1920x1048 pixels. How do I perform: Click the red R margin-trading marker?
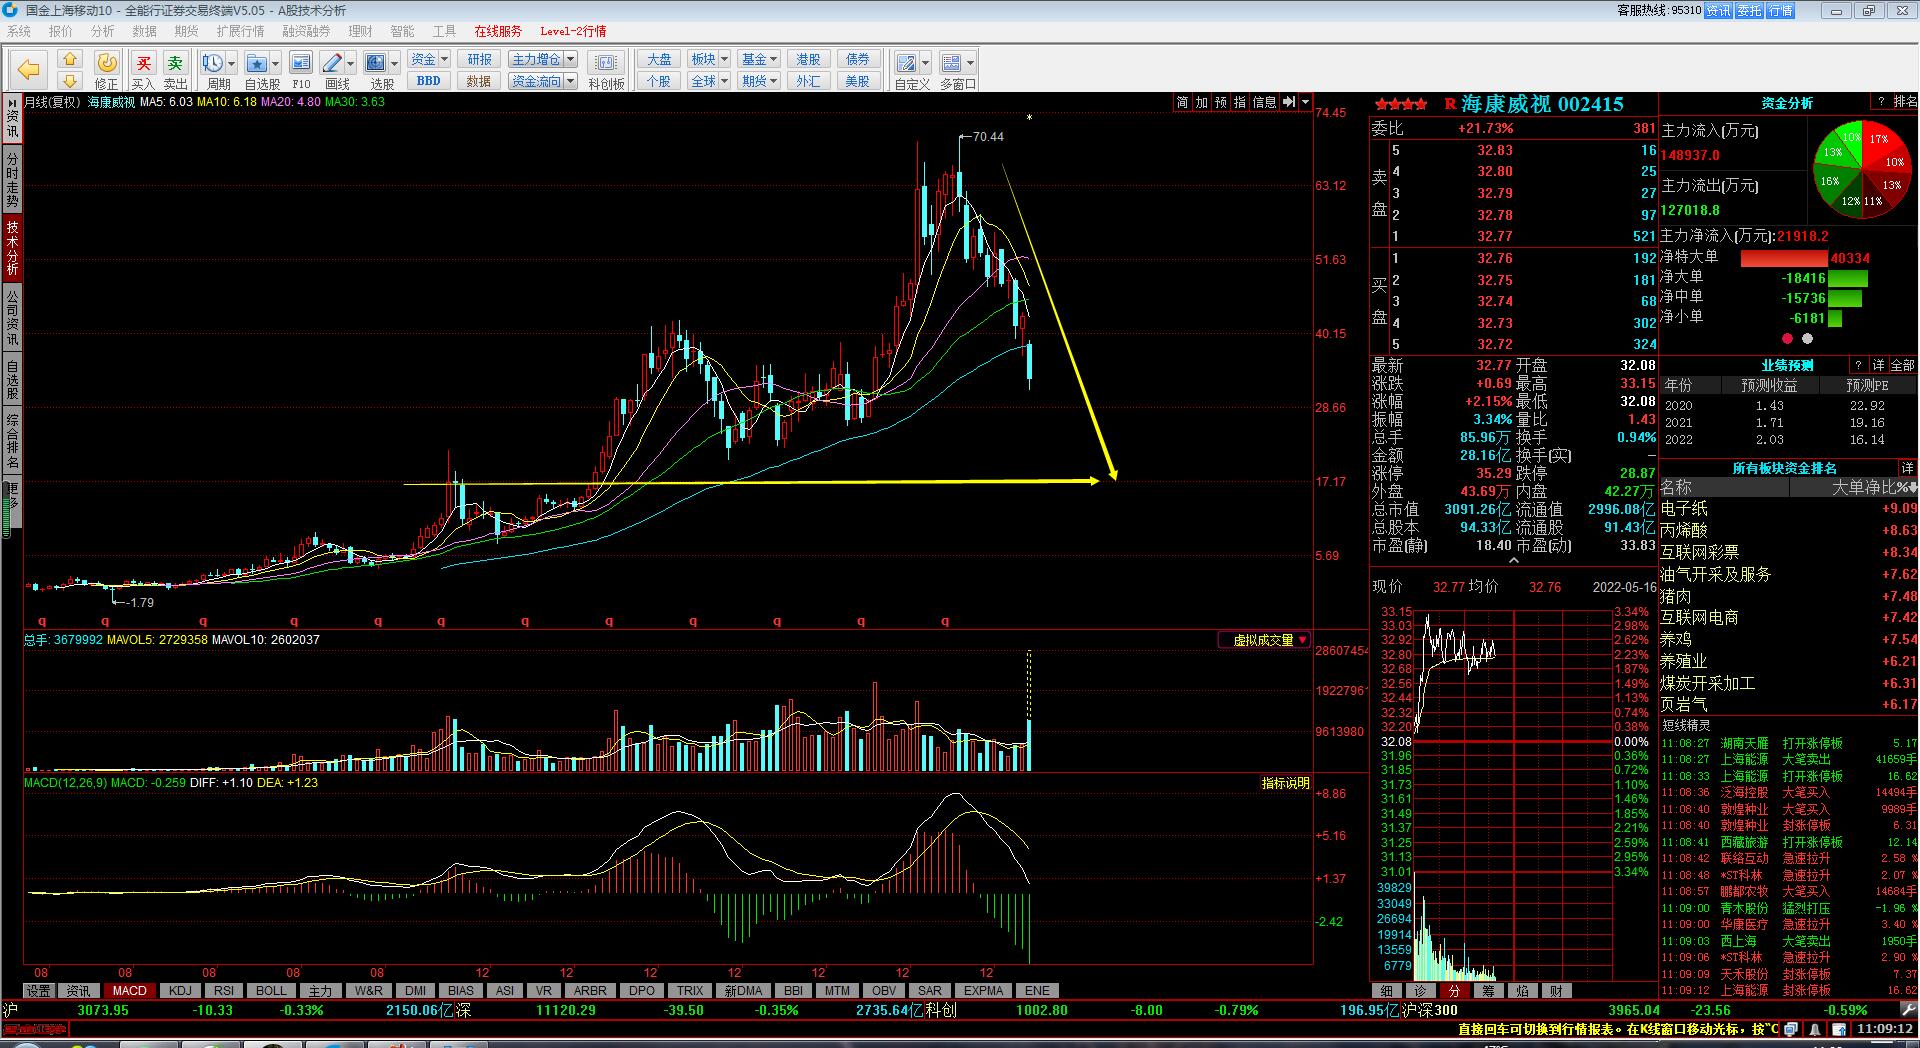(1450, 104)
